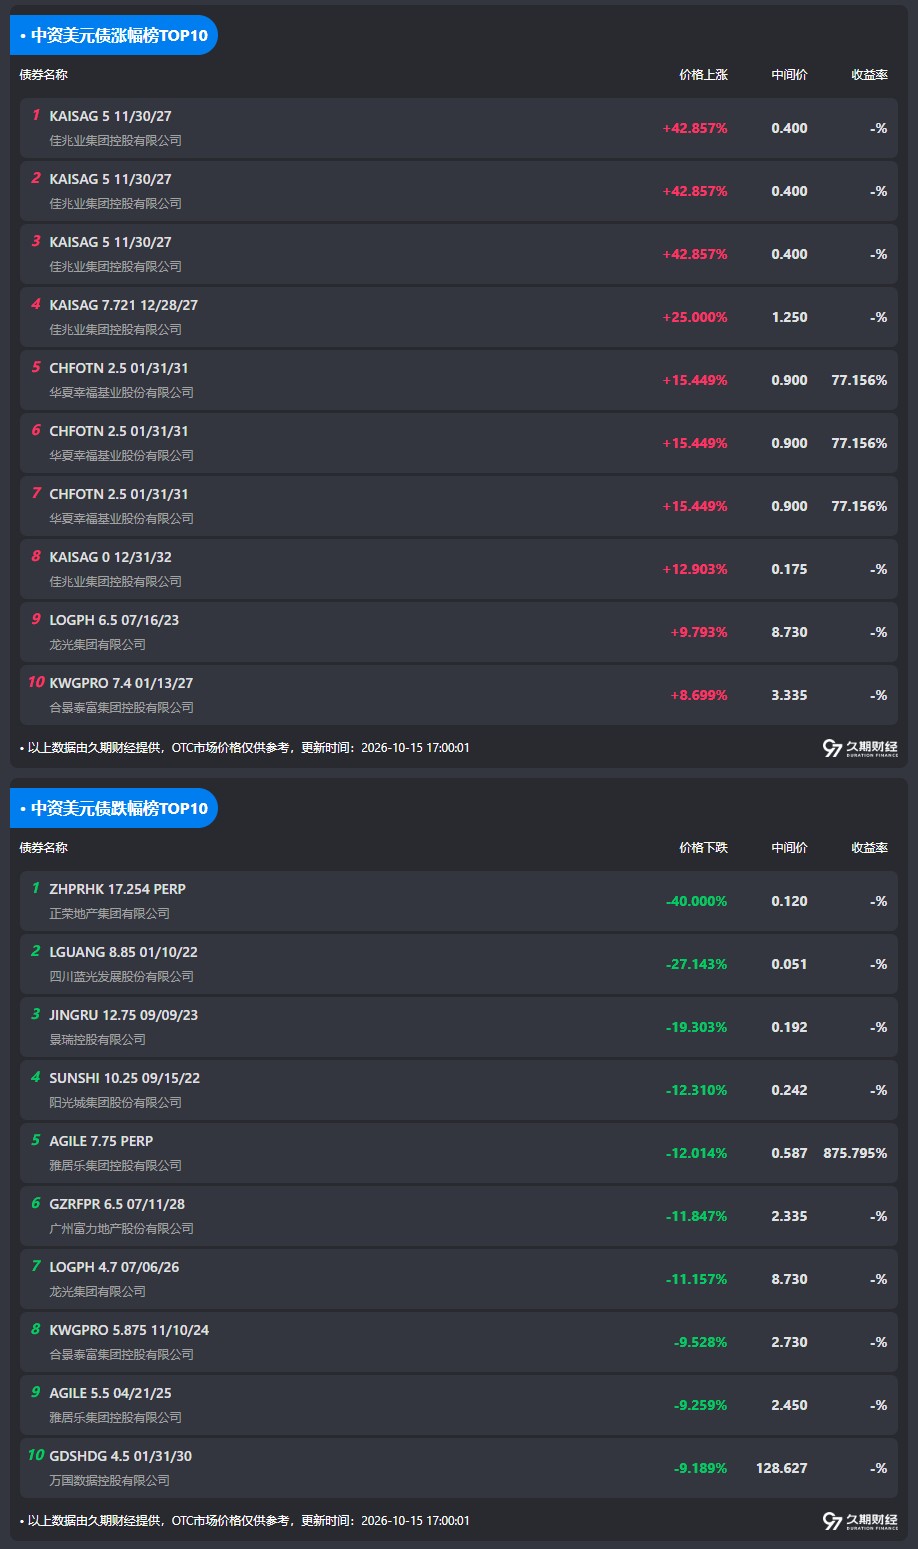Click the +25.000% price change value
918x1549 pixels.
(x=695, y=317)
